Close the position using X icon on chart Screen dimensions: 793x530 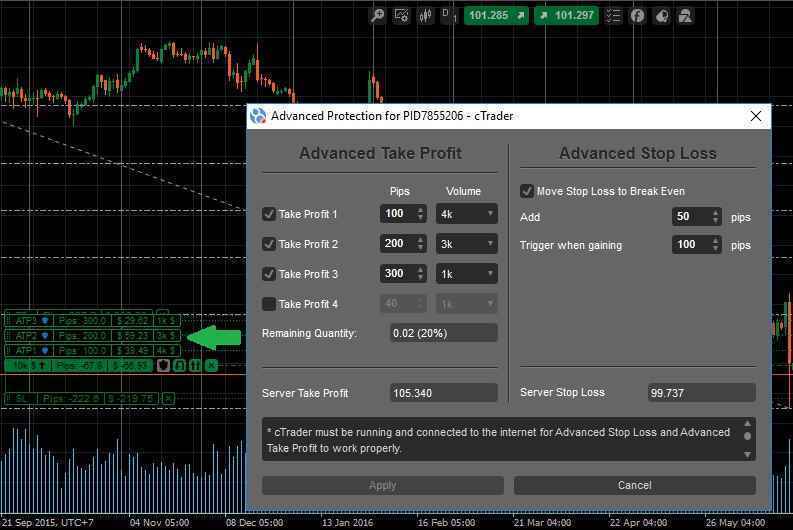click(211, 366)
